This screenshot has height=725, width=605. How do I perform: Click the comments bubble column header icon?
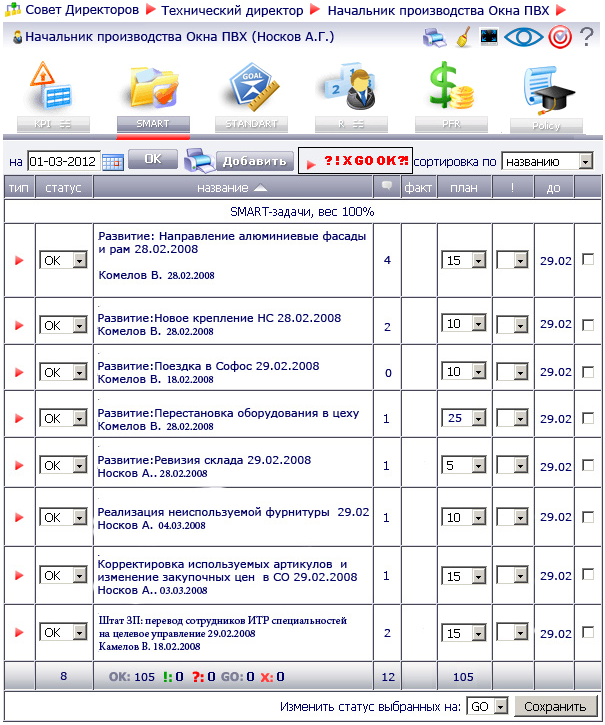click(x=387, y=186)
